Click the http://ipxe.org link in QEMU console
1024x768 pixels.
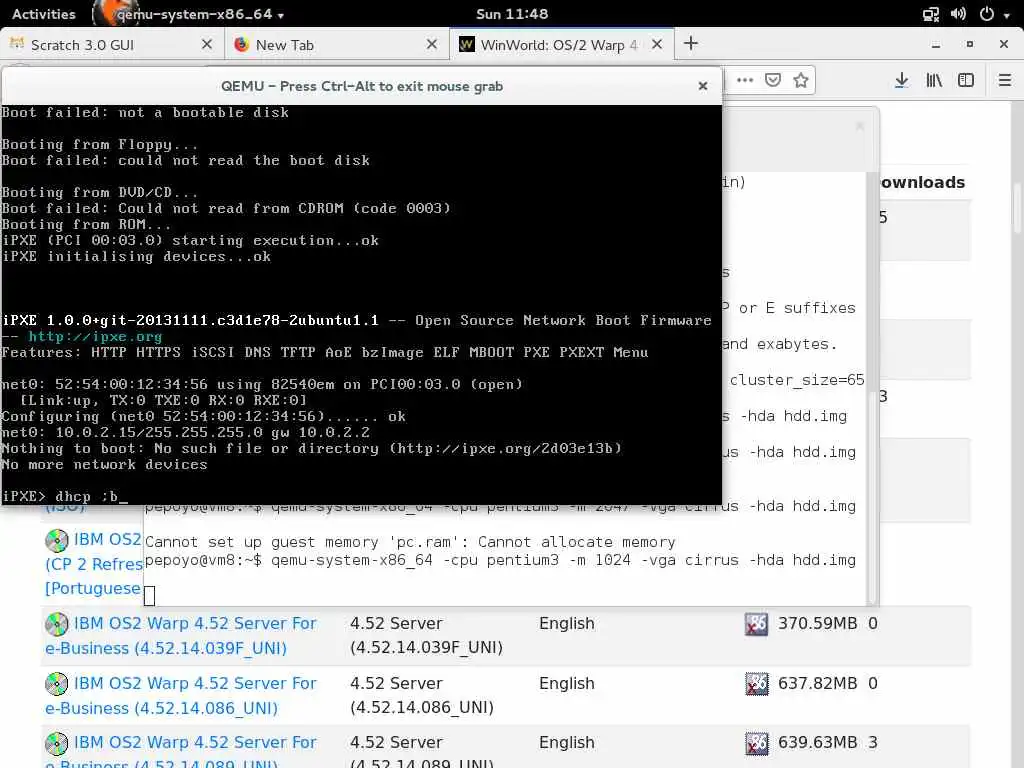tap(95, 336)
